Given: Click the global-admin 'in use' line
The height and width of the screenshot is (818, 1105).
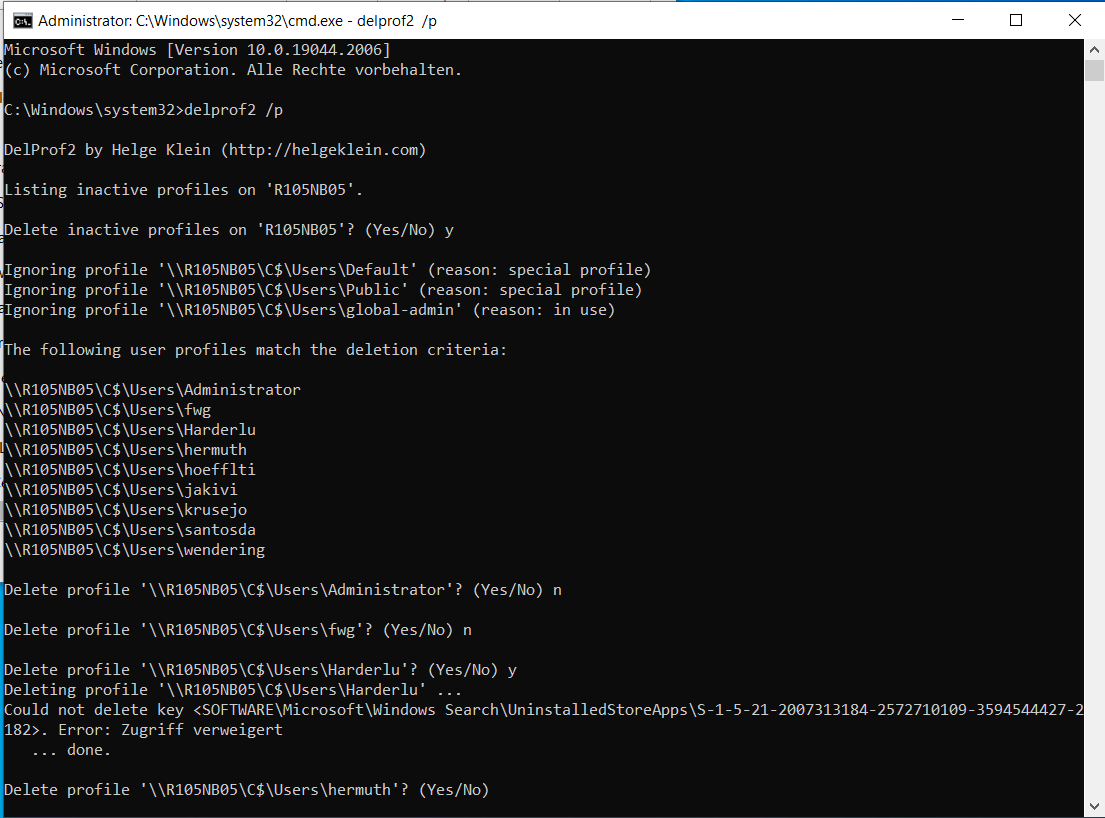Looking at the screenshot, I should [310, 310].
